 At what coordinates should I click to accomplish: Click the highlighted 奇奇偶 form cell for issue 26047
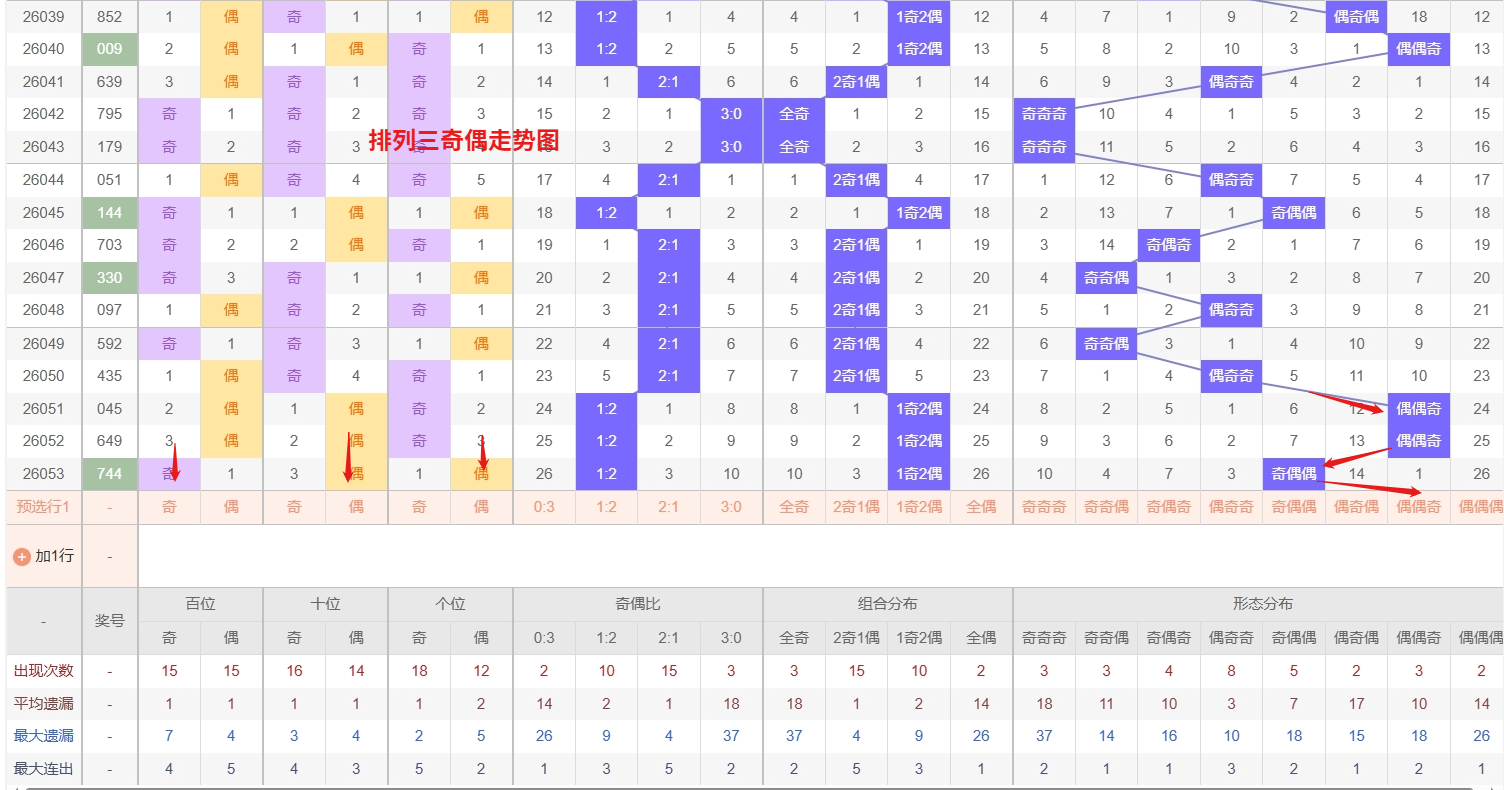pos(1106,277)
